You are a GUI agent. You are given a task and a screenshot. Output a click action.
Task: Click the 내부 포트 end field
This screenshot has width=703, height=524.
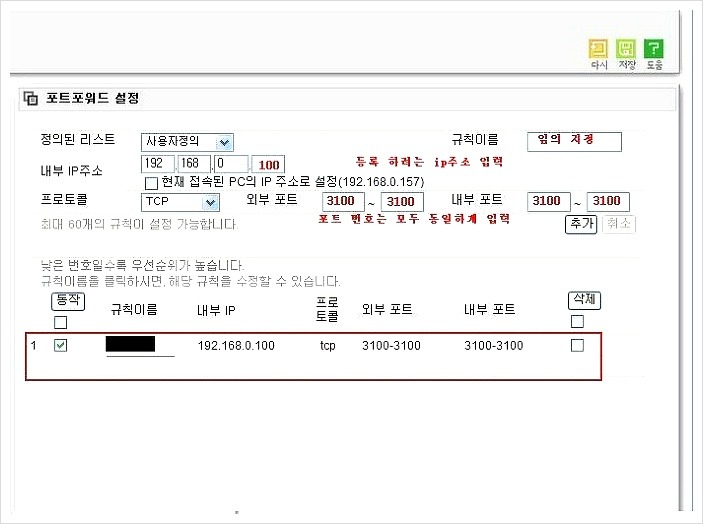(608, 201)
